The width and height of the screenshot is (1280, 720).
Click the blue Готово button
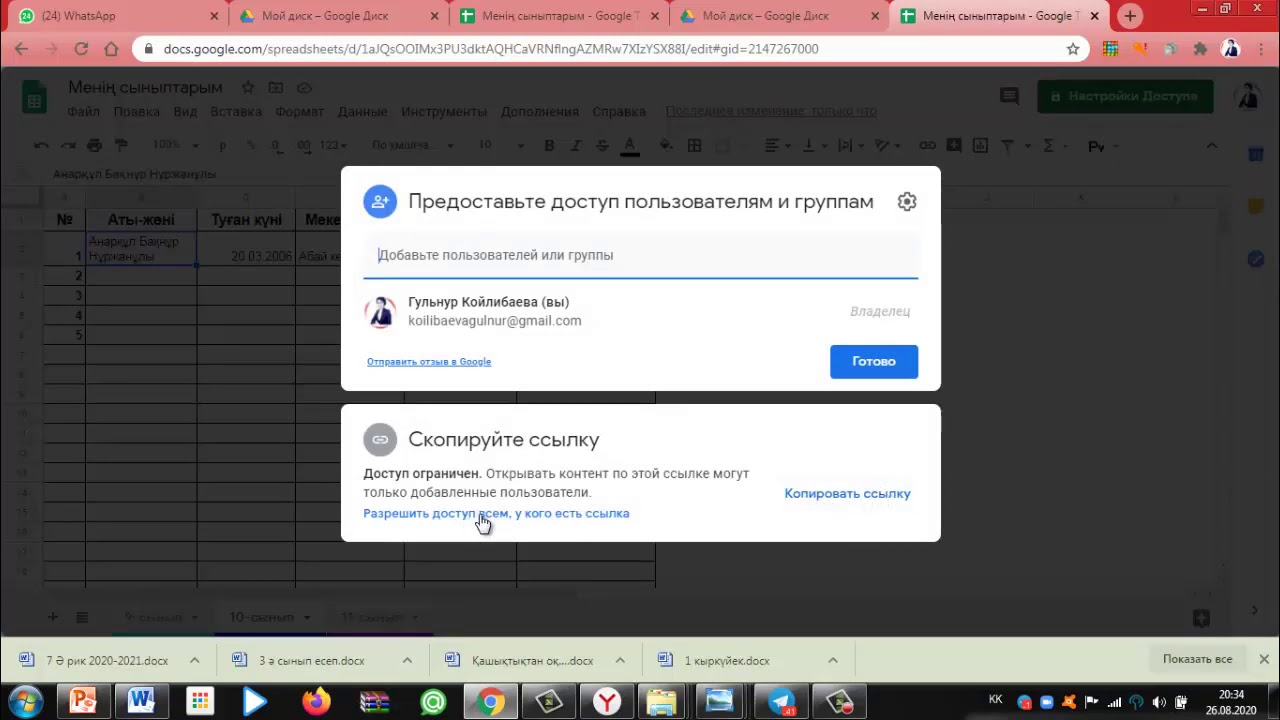tap(874, 361)
